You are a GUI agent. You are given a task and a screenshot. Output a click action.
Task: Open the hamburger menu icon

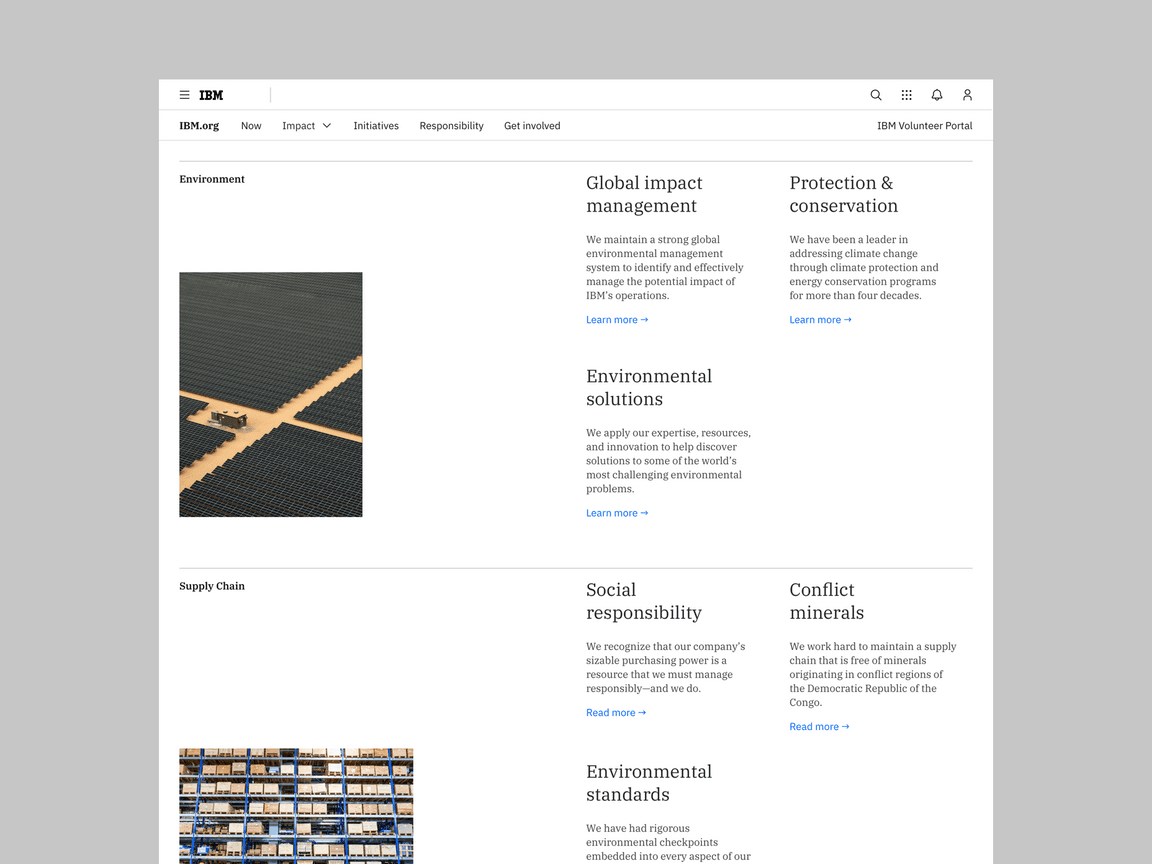click(184, 95)
